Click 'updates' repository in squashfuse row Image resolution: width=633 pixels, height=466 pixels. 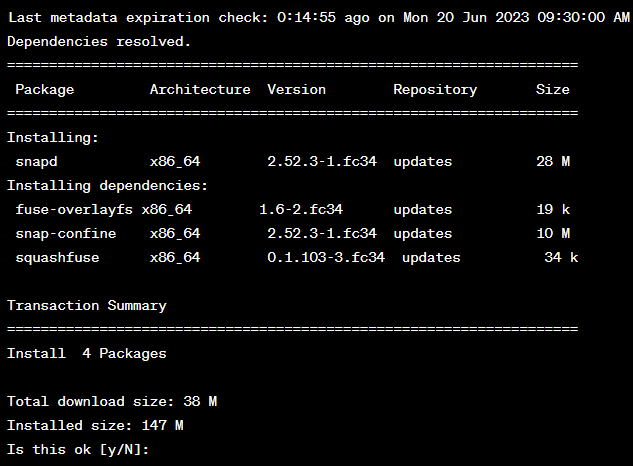point(431,258)
